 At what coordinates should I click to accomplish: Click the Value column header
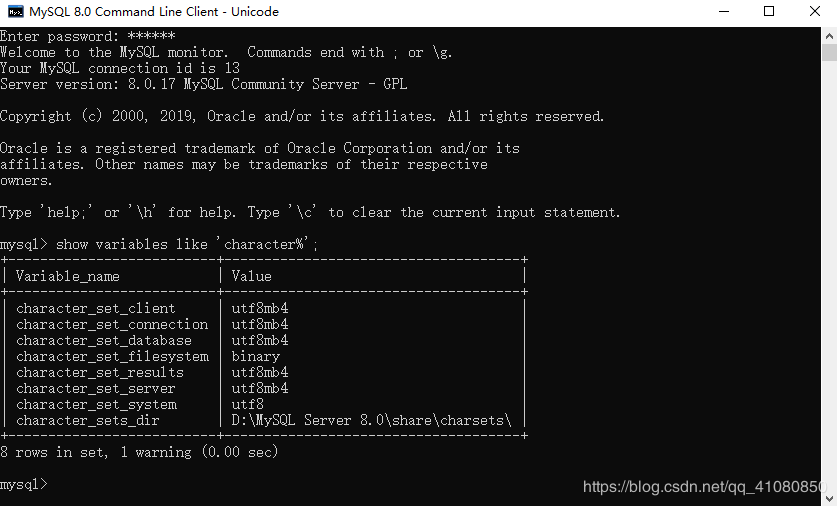[251, 276]
